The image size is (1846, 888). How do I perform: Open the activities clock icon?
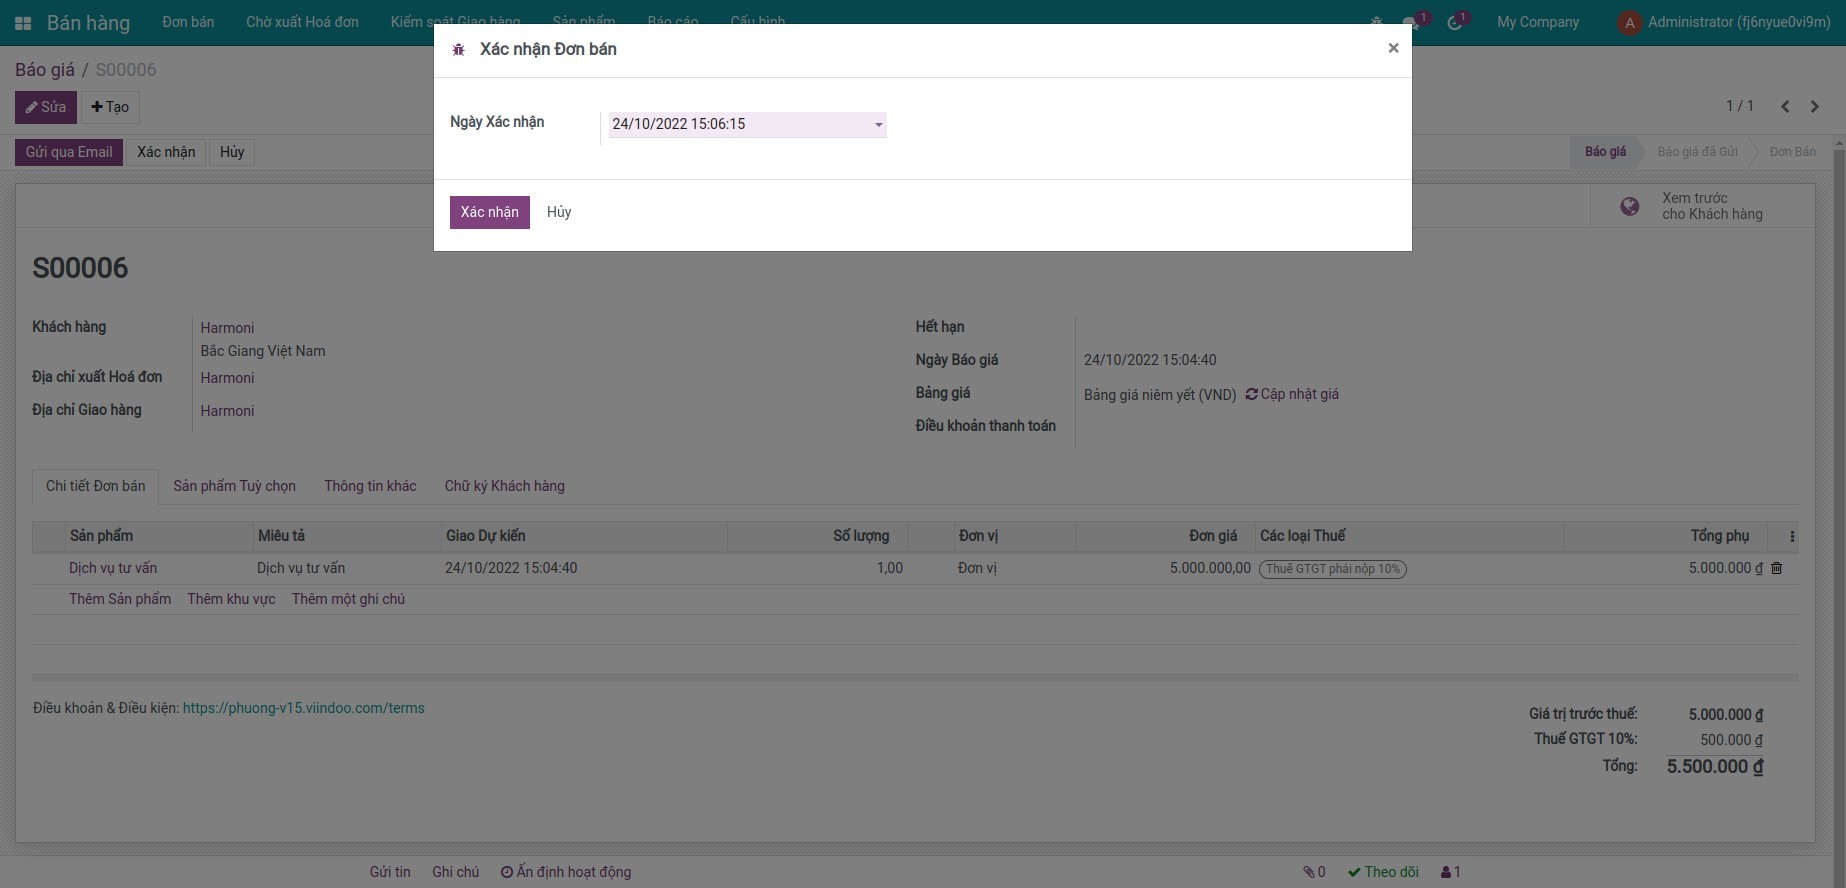click(x=1455, y=22)
